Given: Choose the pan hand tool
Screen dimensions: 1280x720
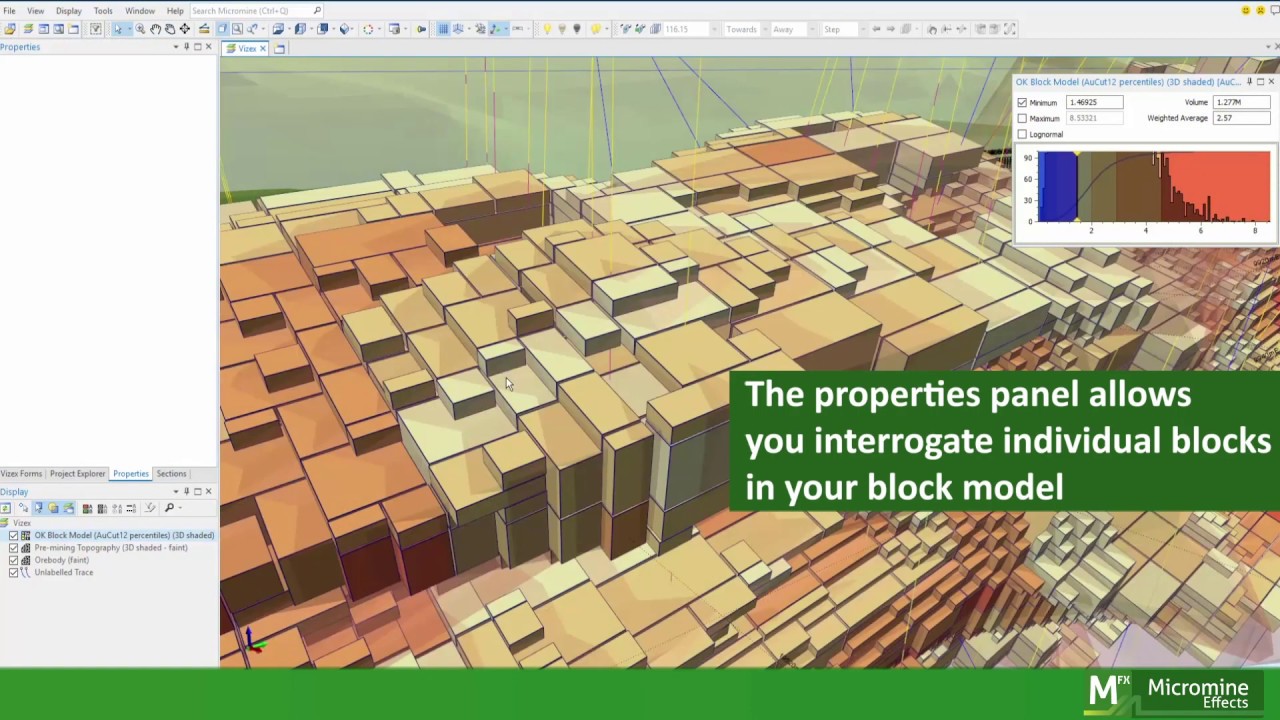Looking at the screenshot, I should coord(156,29).
